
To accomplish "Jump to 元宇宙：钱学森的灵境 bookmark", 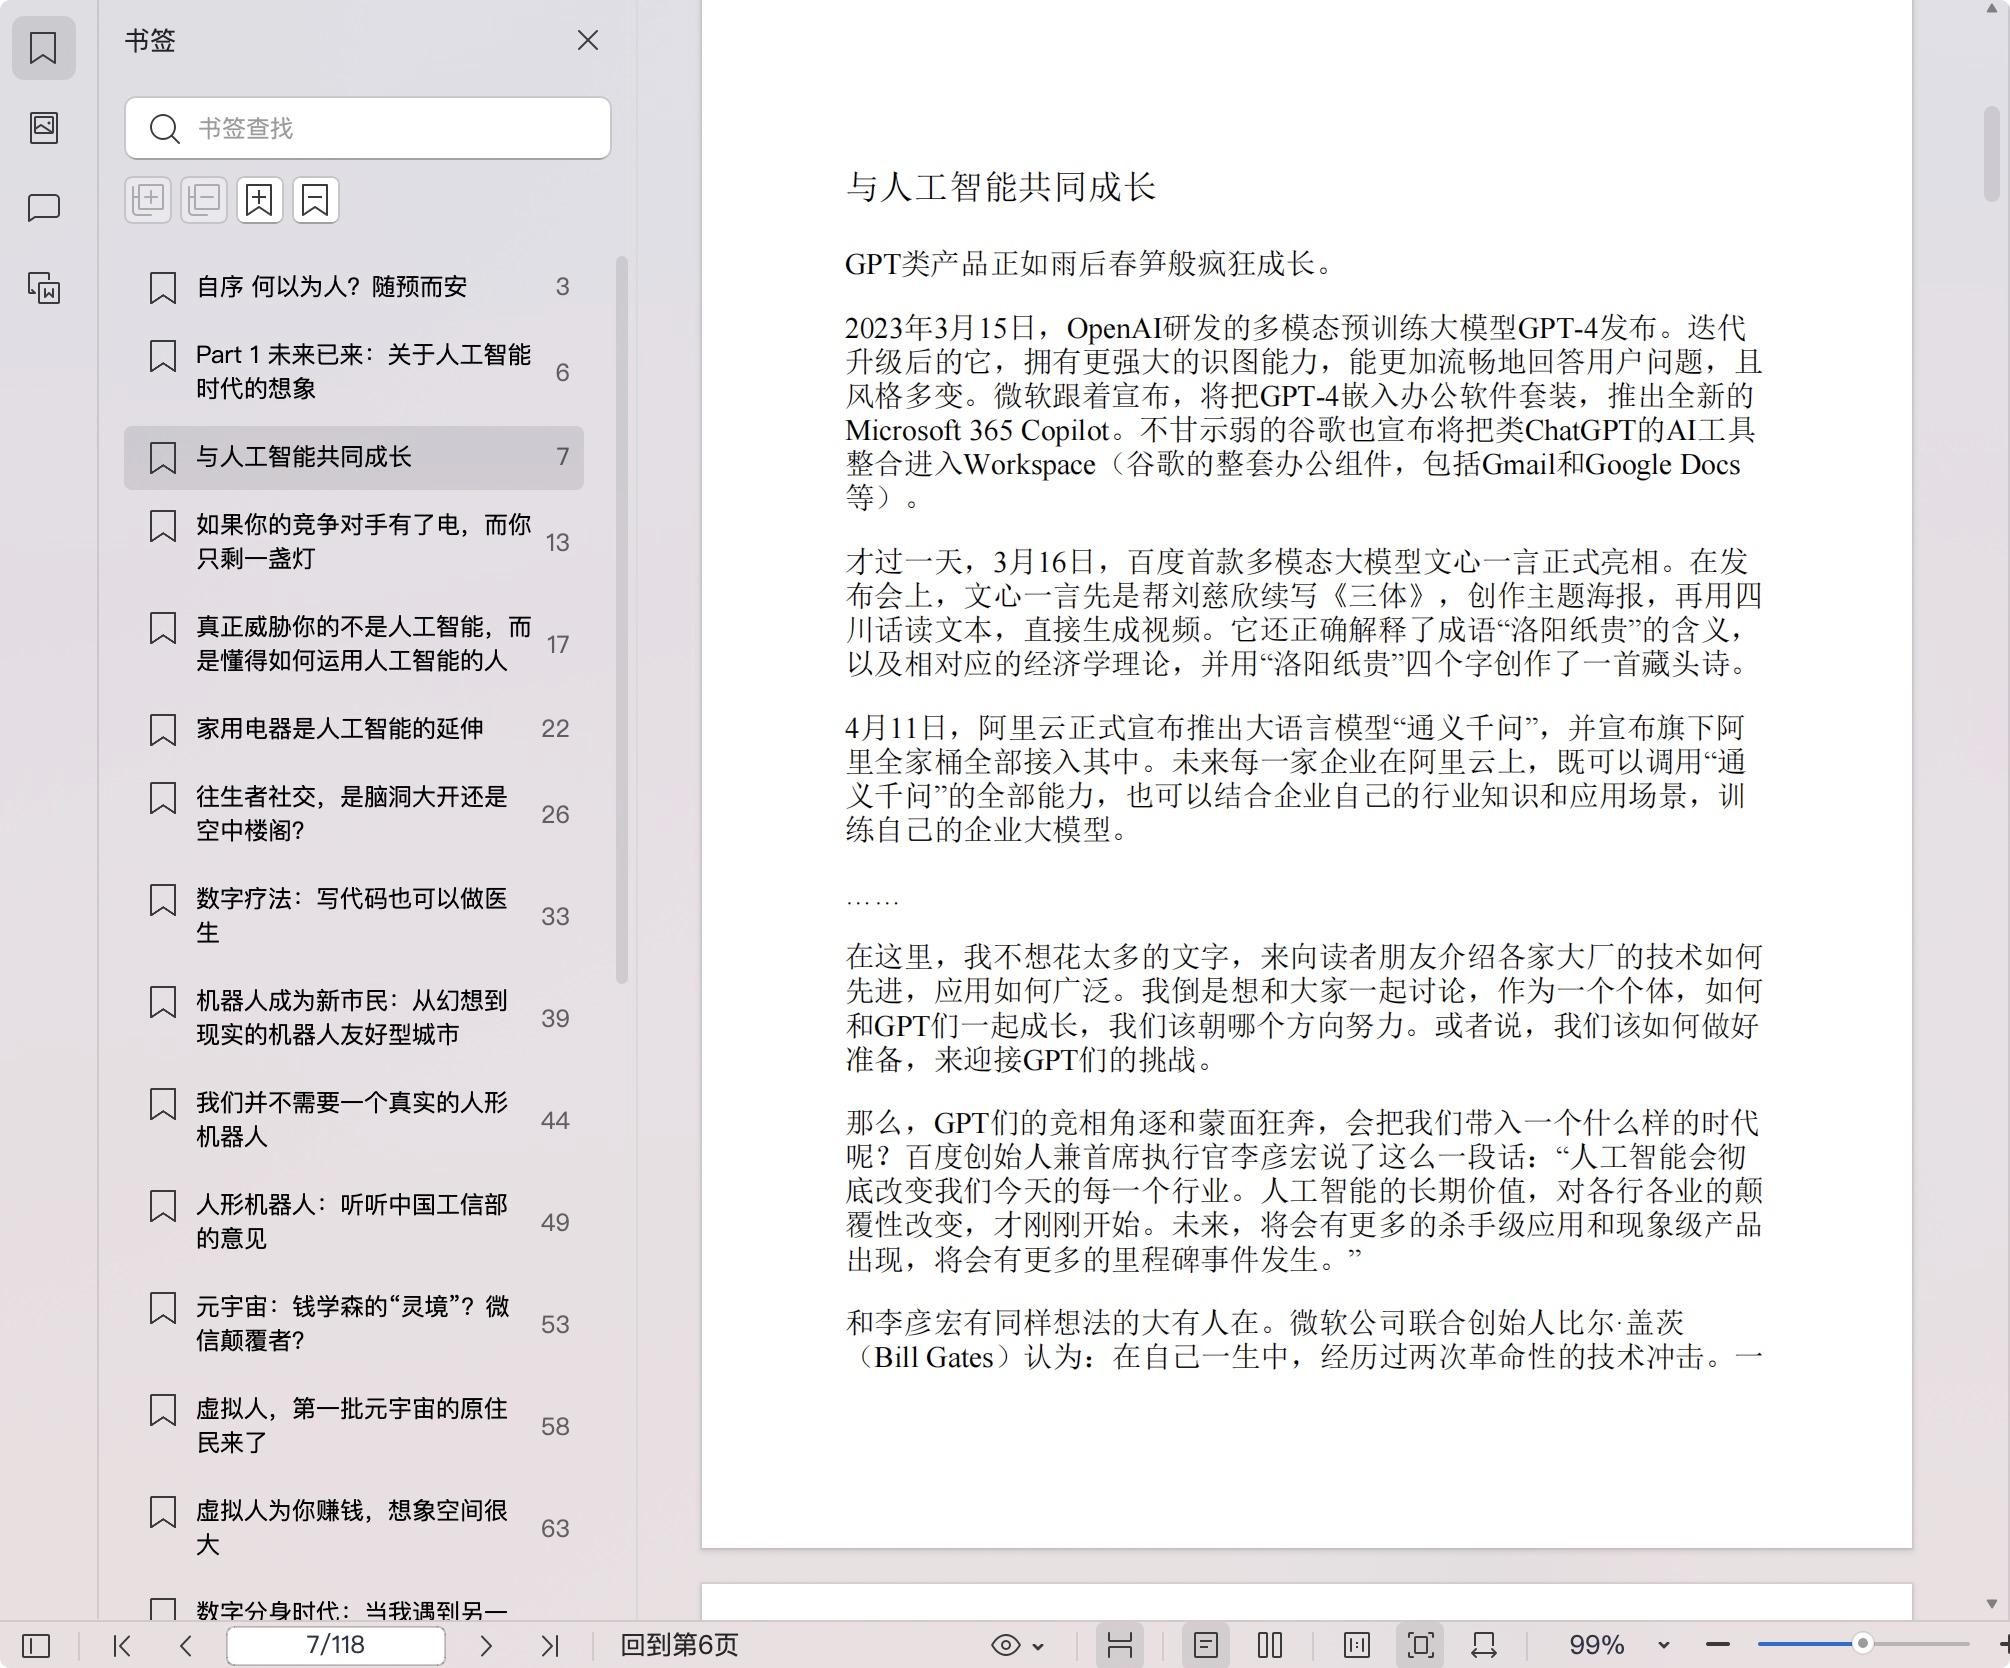I will click(354, 1324).
